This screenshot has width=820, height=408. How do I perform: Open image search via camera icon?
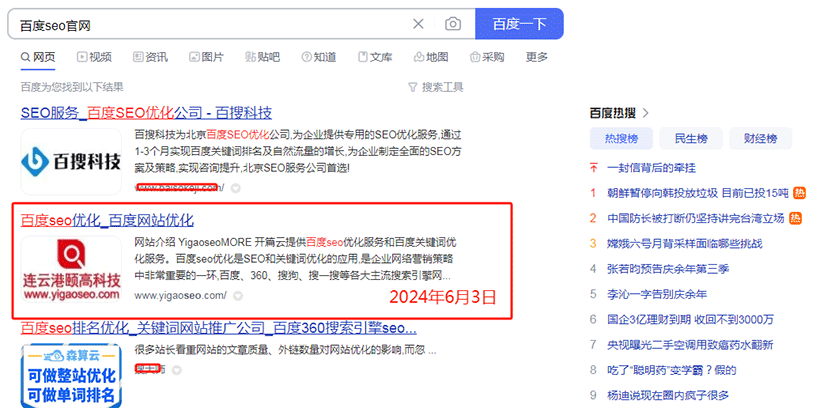point(453,24)
